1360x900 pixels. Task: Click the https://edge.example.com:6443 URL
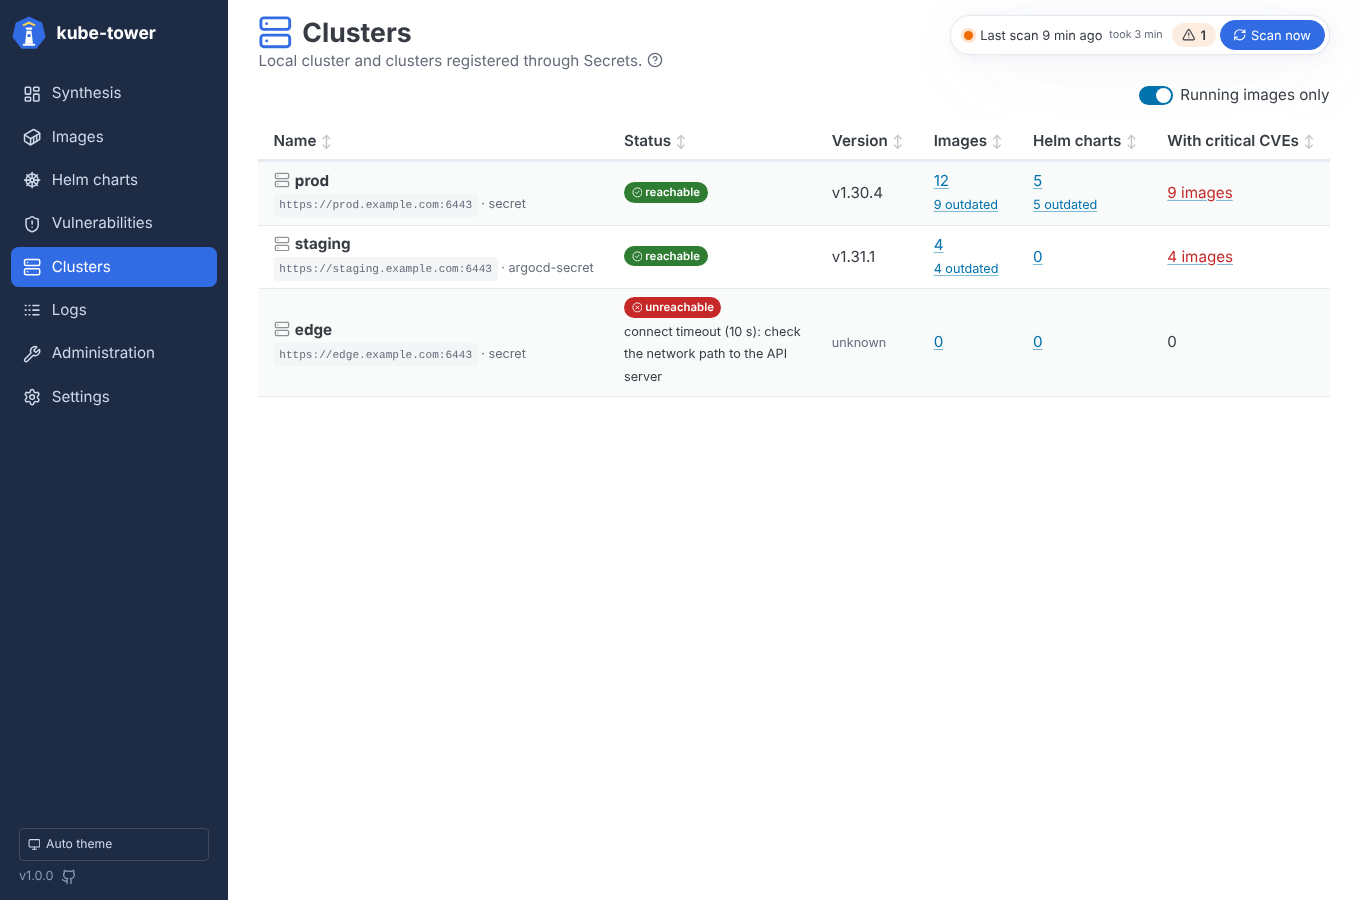click(376, 354)
